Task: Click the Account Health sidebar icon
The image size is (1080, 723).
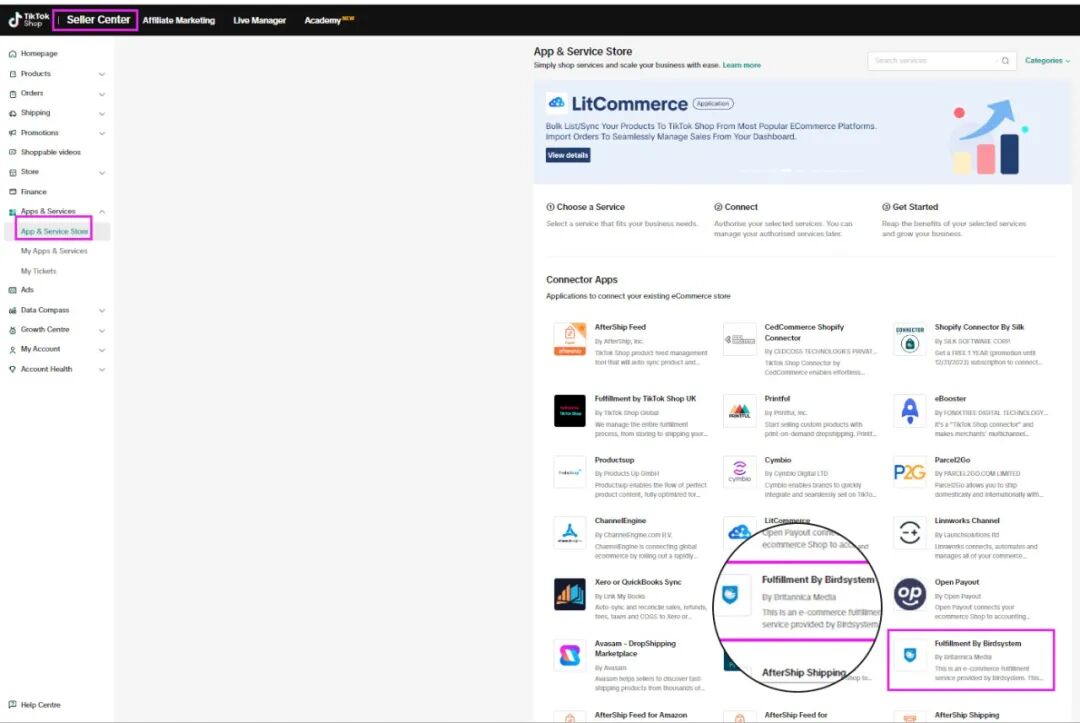Action: tap(12, 369)
